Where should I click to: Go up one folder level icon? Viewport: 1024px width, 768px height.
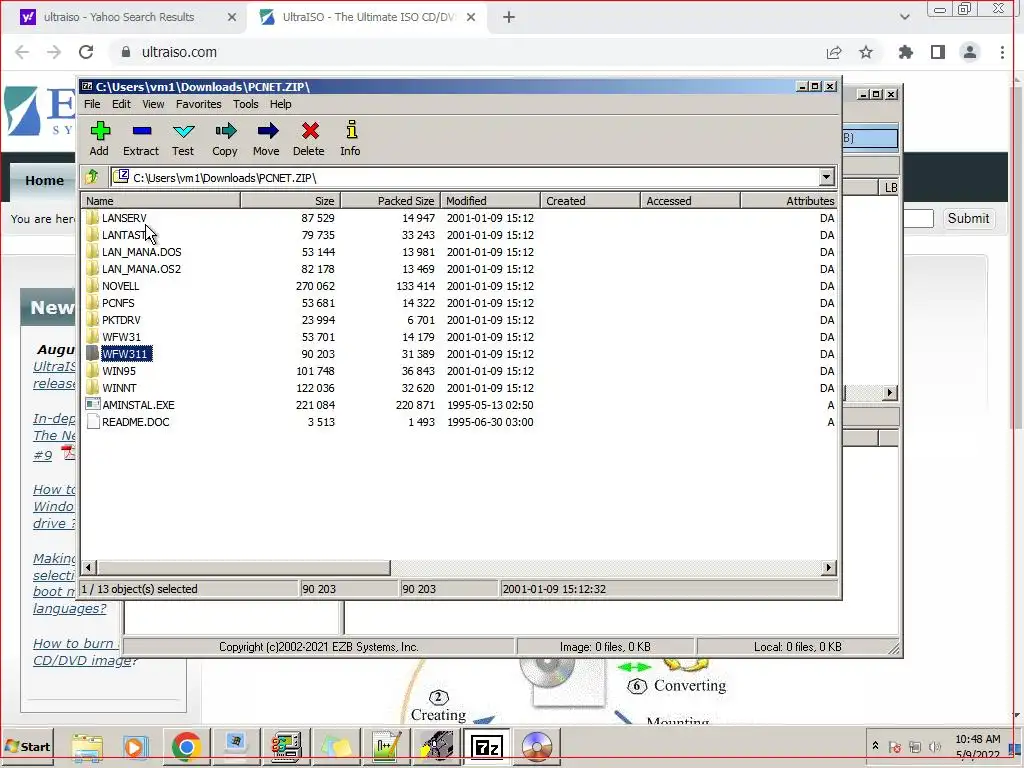point(92,177)
